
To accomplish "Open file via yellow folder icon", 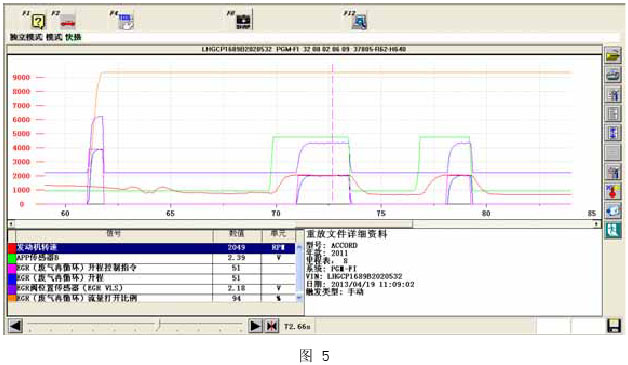I will tap(613, 56).
